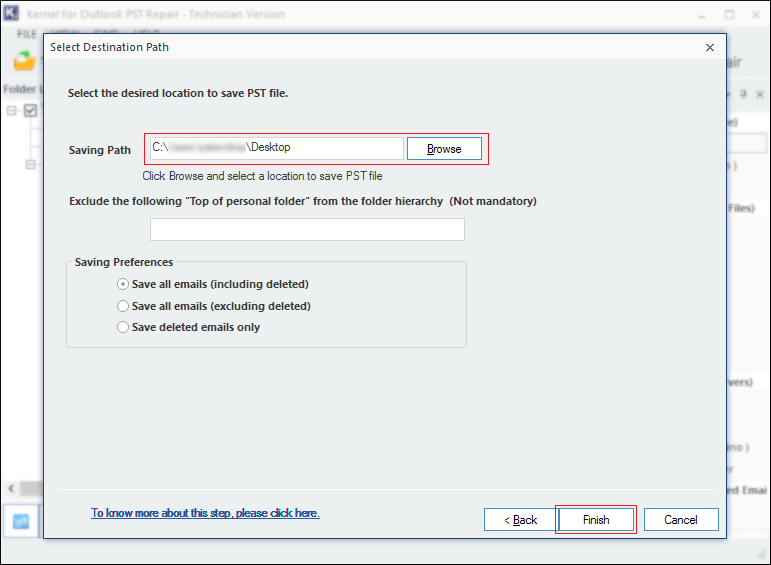This screenshot has width=771, height=565.
Task: Click the Saving Path text field
Action: pyautogui.click(x=276, y=148)
